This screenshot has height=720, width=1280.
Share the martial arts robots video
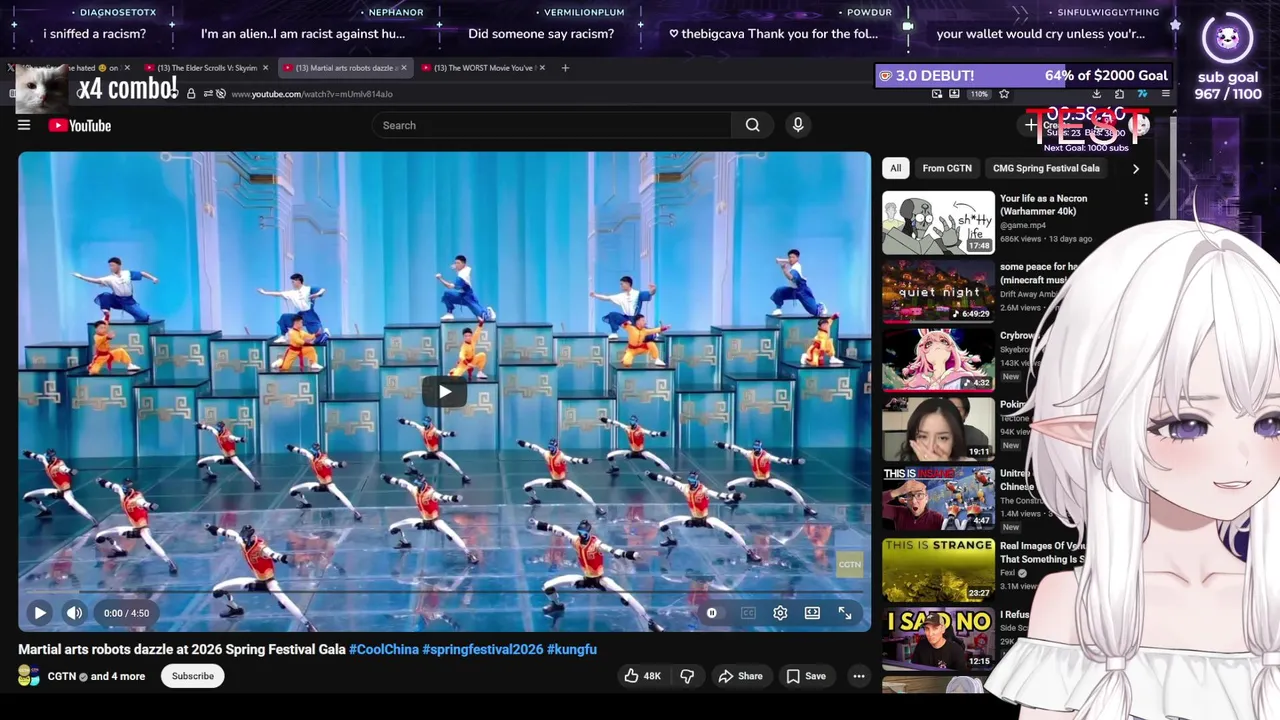pyautogui.click(x=740, y=676)
